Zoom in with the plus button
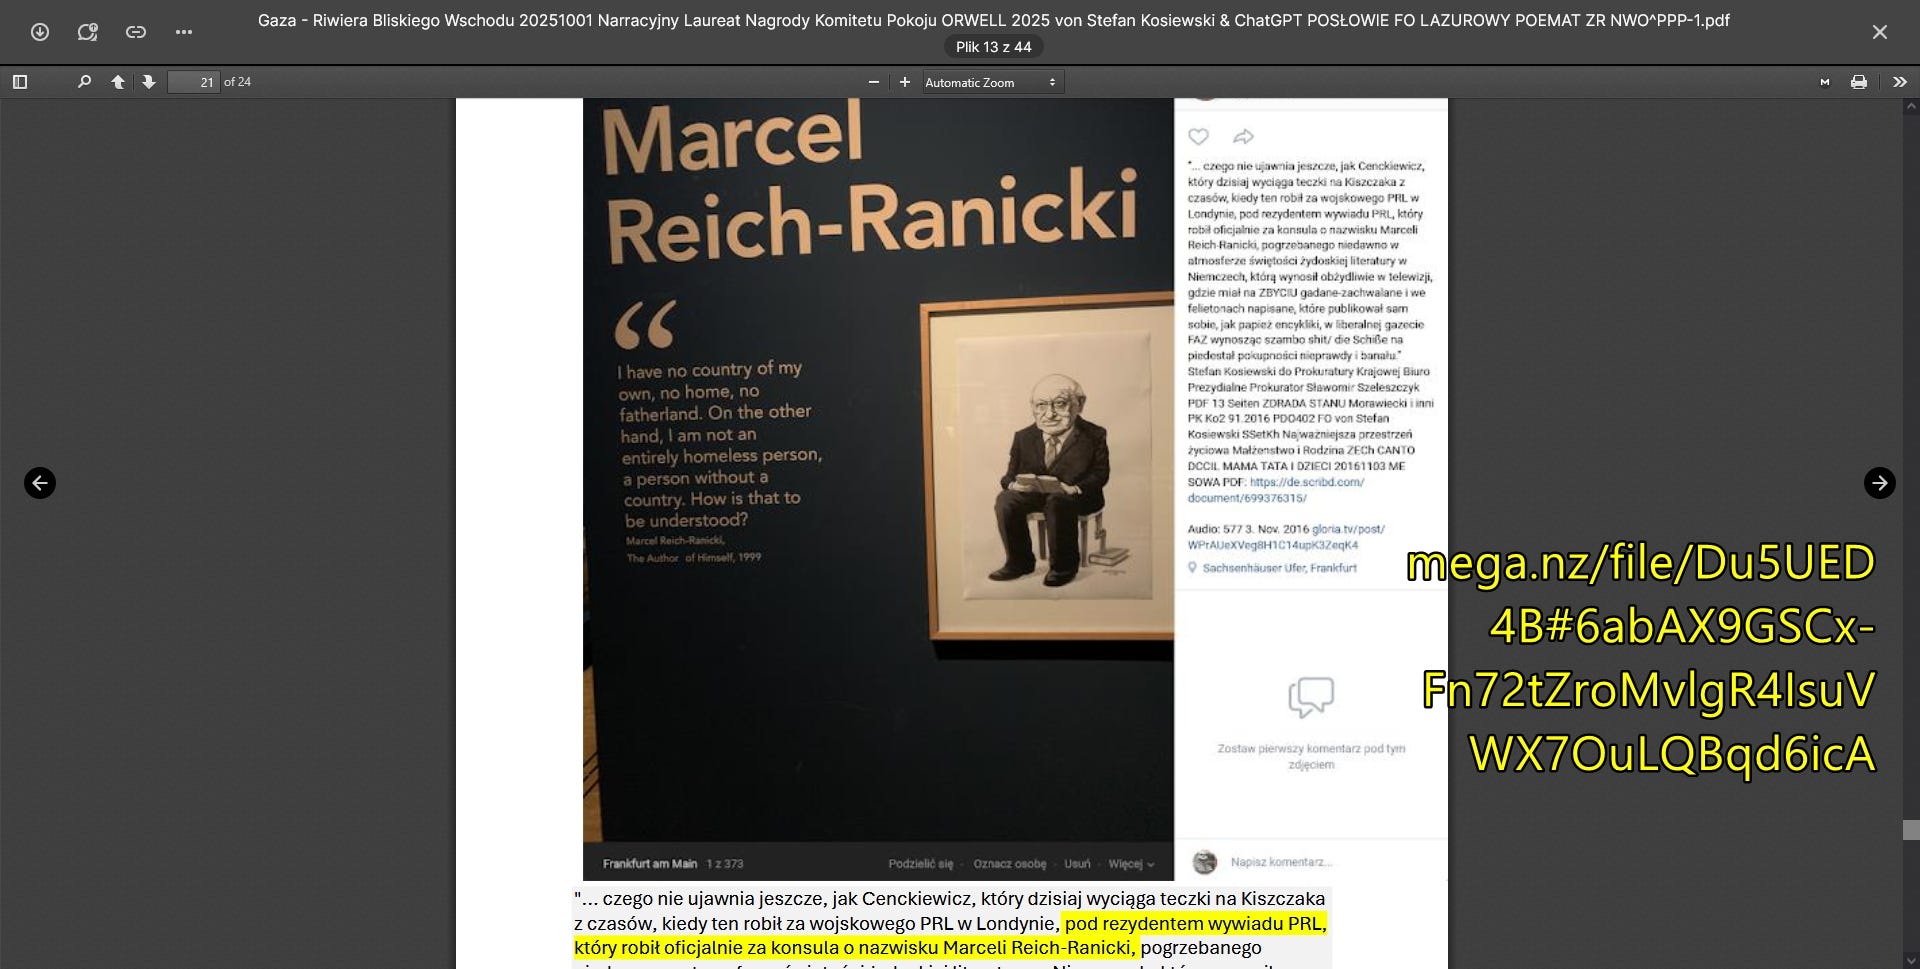Viewport: 1920px width, 969px height. (x=905, y=82)
